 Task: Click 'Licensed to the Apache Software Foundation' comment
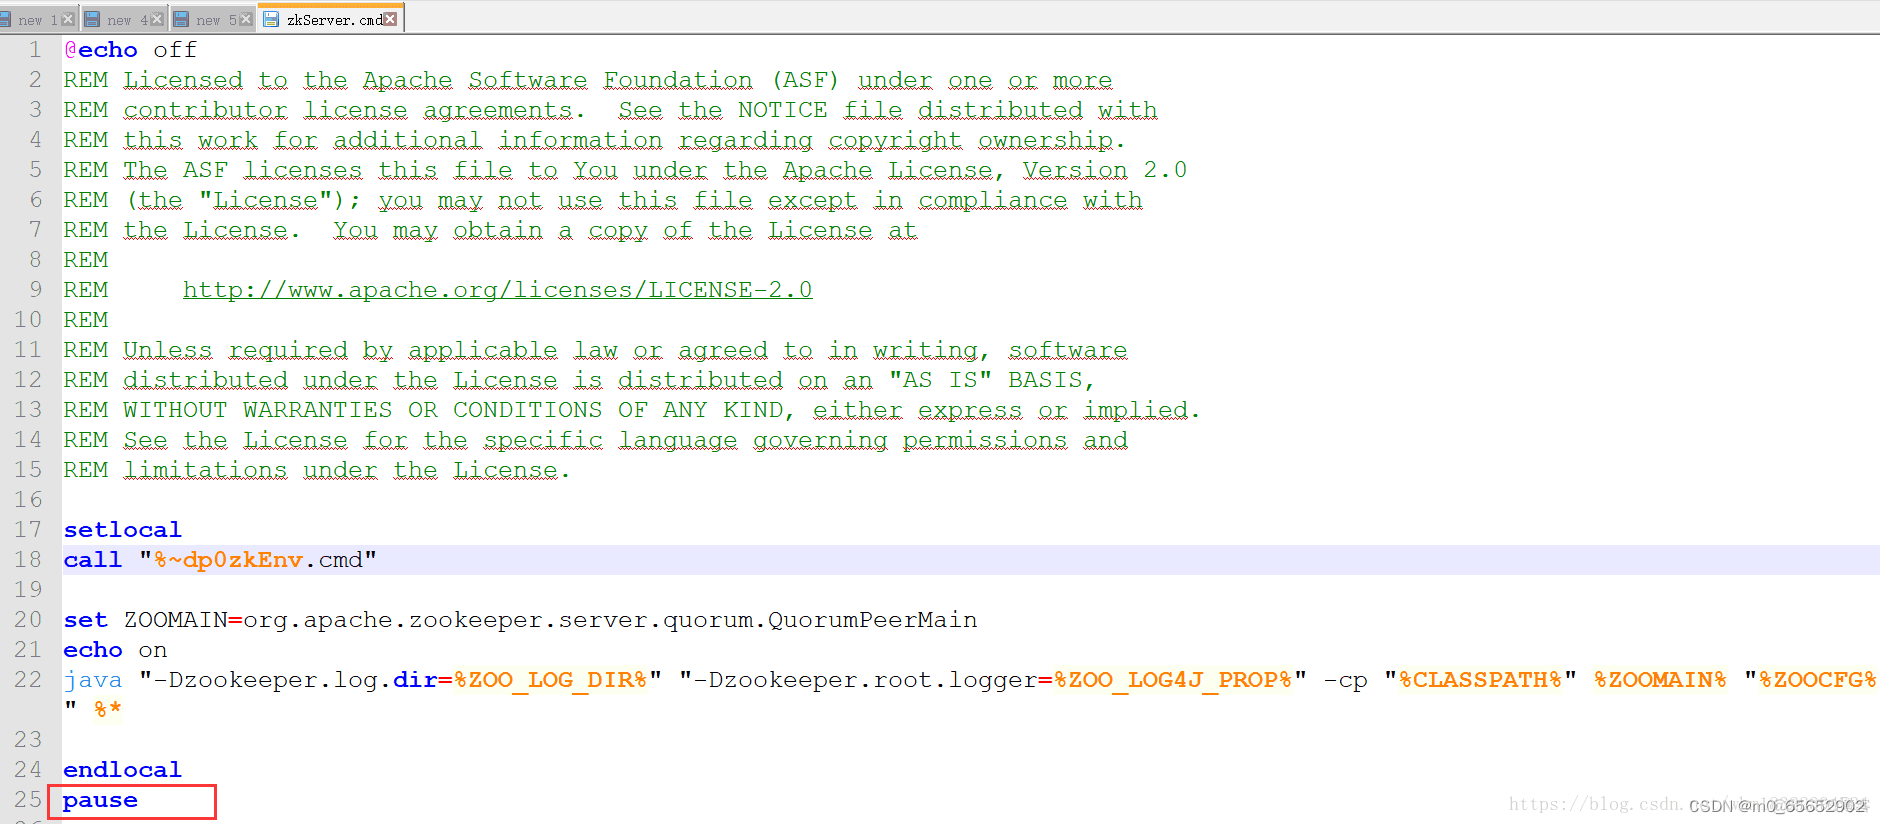point(438,80)
